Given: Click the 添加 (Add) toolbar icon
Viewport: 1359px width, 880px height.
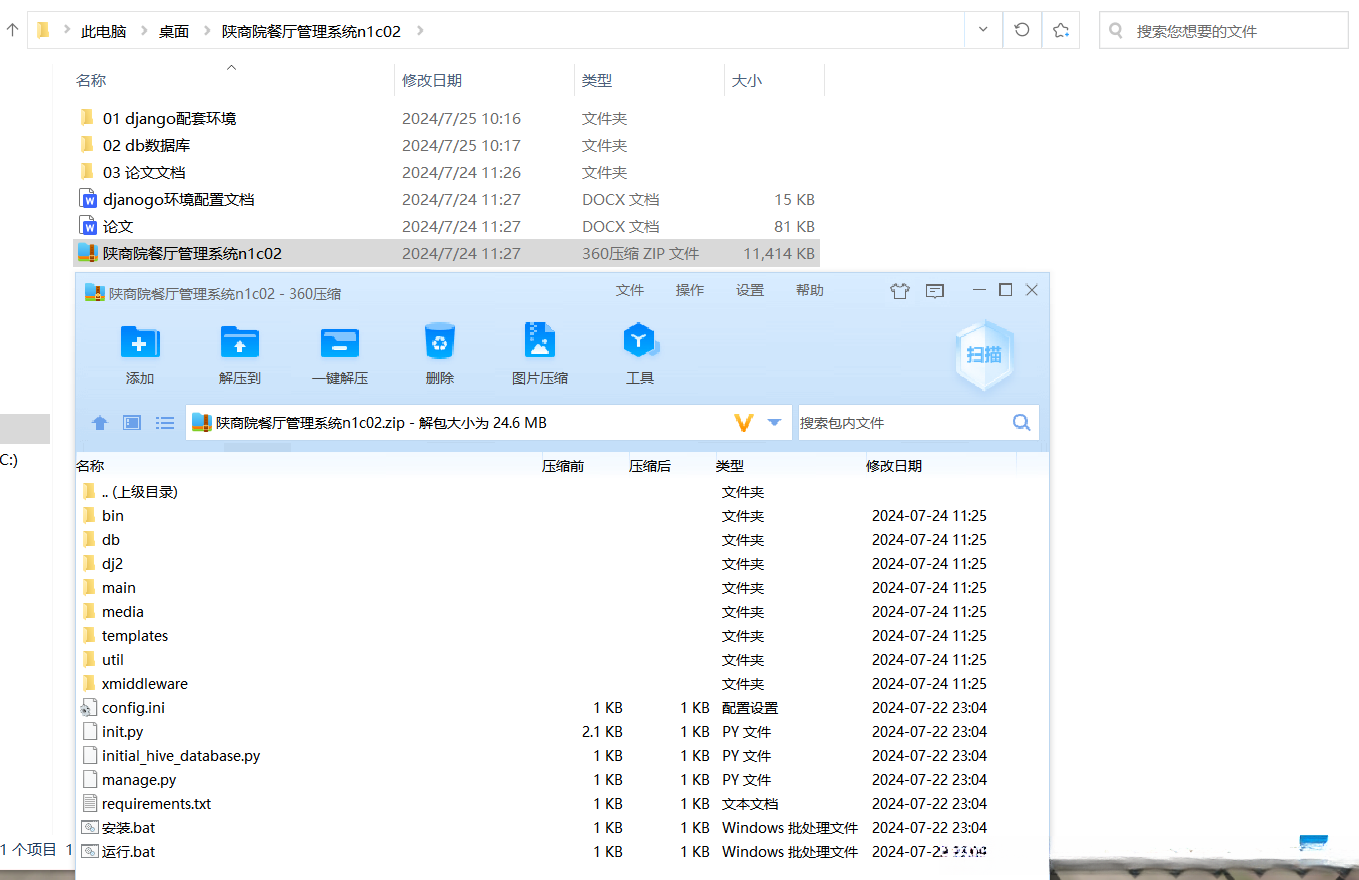Looking at the screenshot, I should pos(140,343).
